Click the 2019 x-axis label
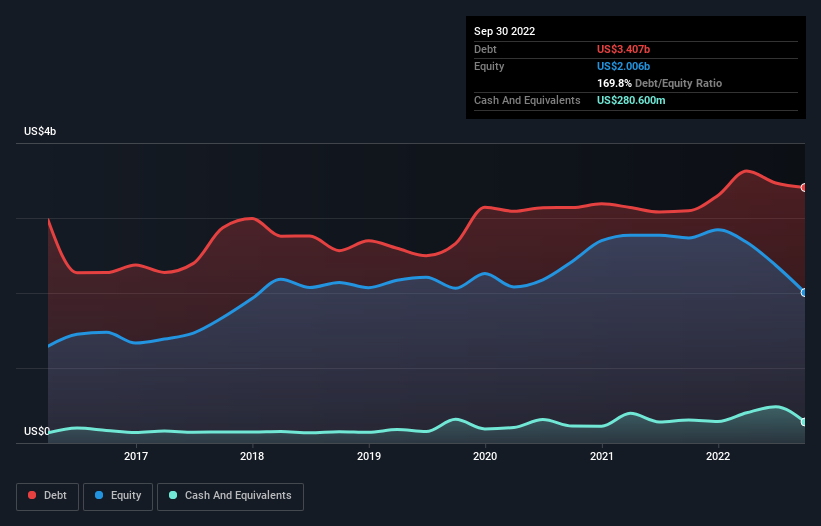821x526 pixels. [x=369, y=456]
